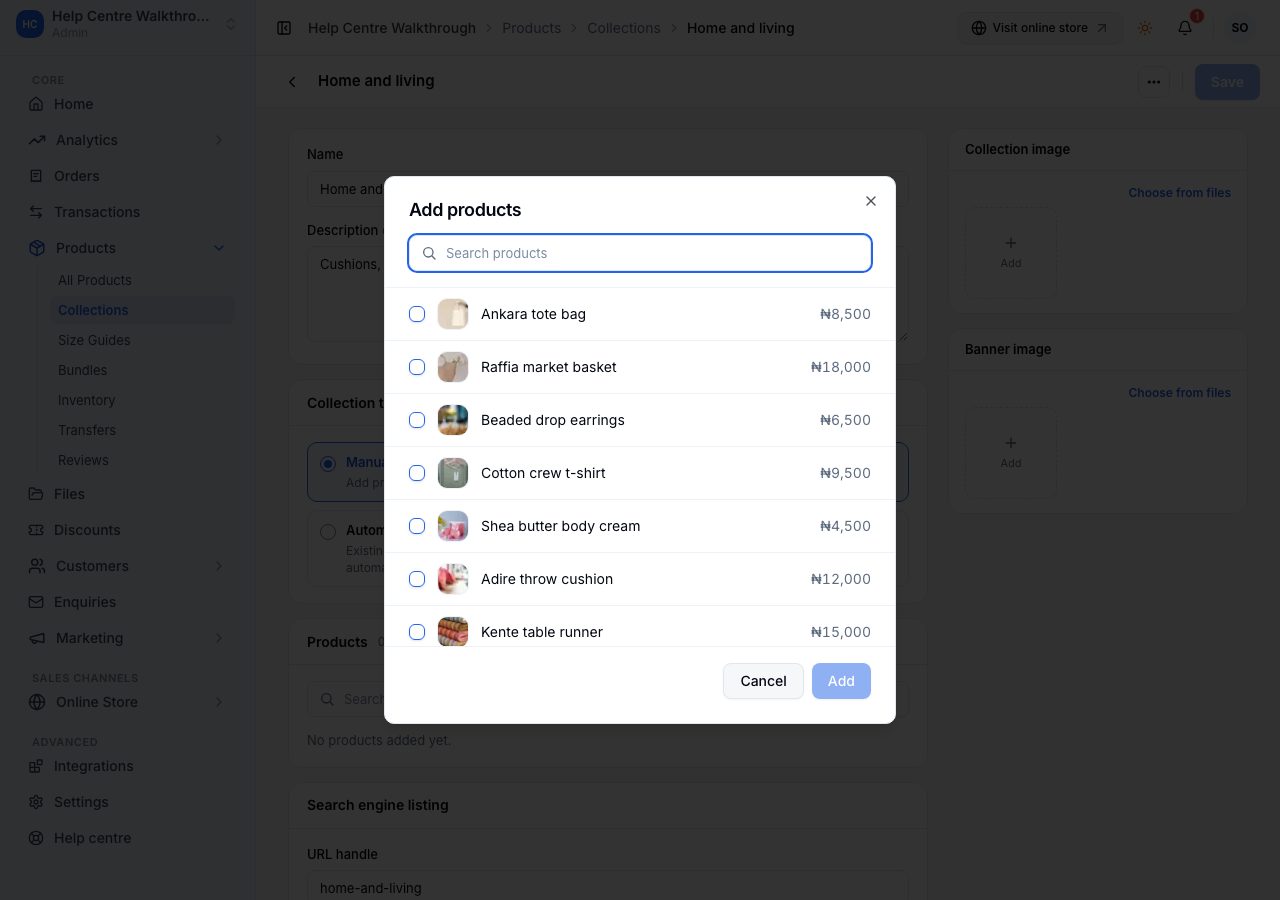Image resolution: width=1280 pixels, height=900 pixels.
Task: Click Choose from files under Collection image
Action: 1180,193
